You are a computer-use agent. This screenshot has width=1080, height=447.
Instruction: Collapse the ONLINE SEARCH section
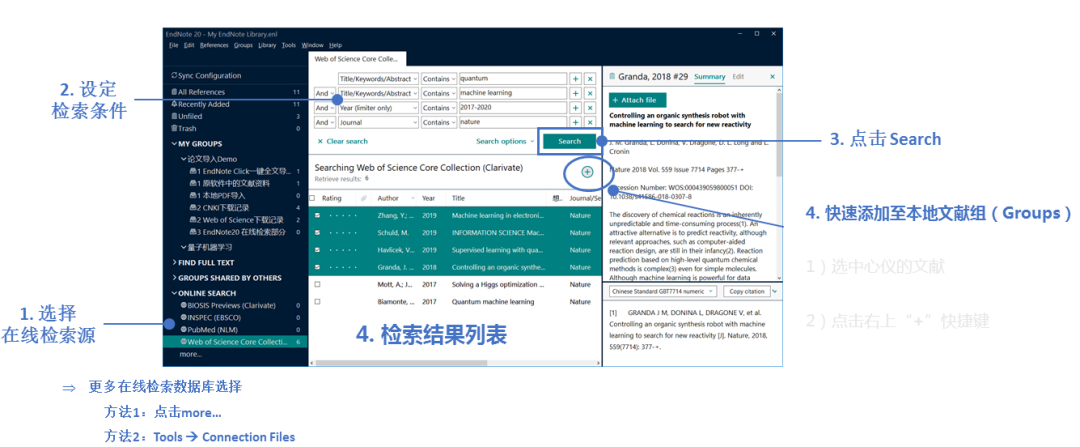(174, 293)
